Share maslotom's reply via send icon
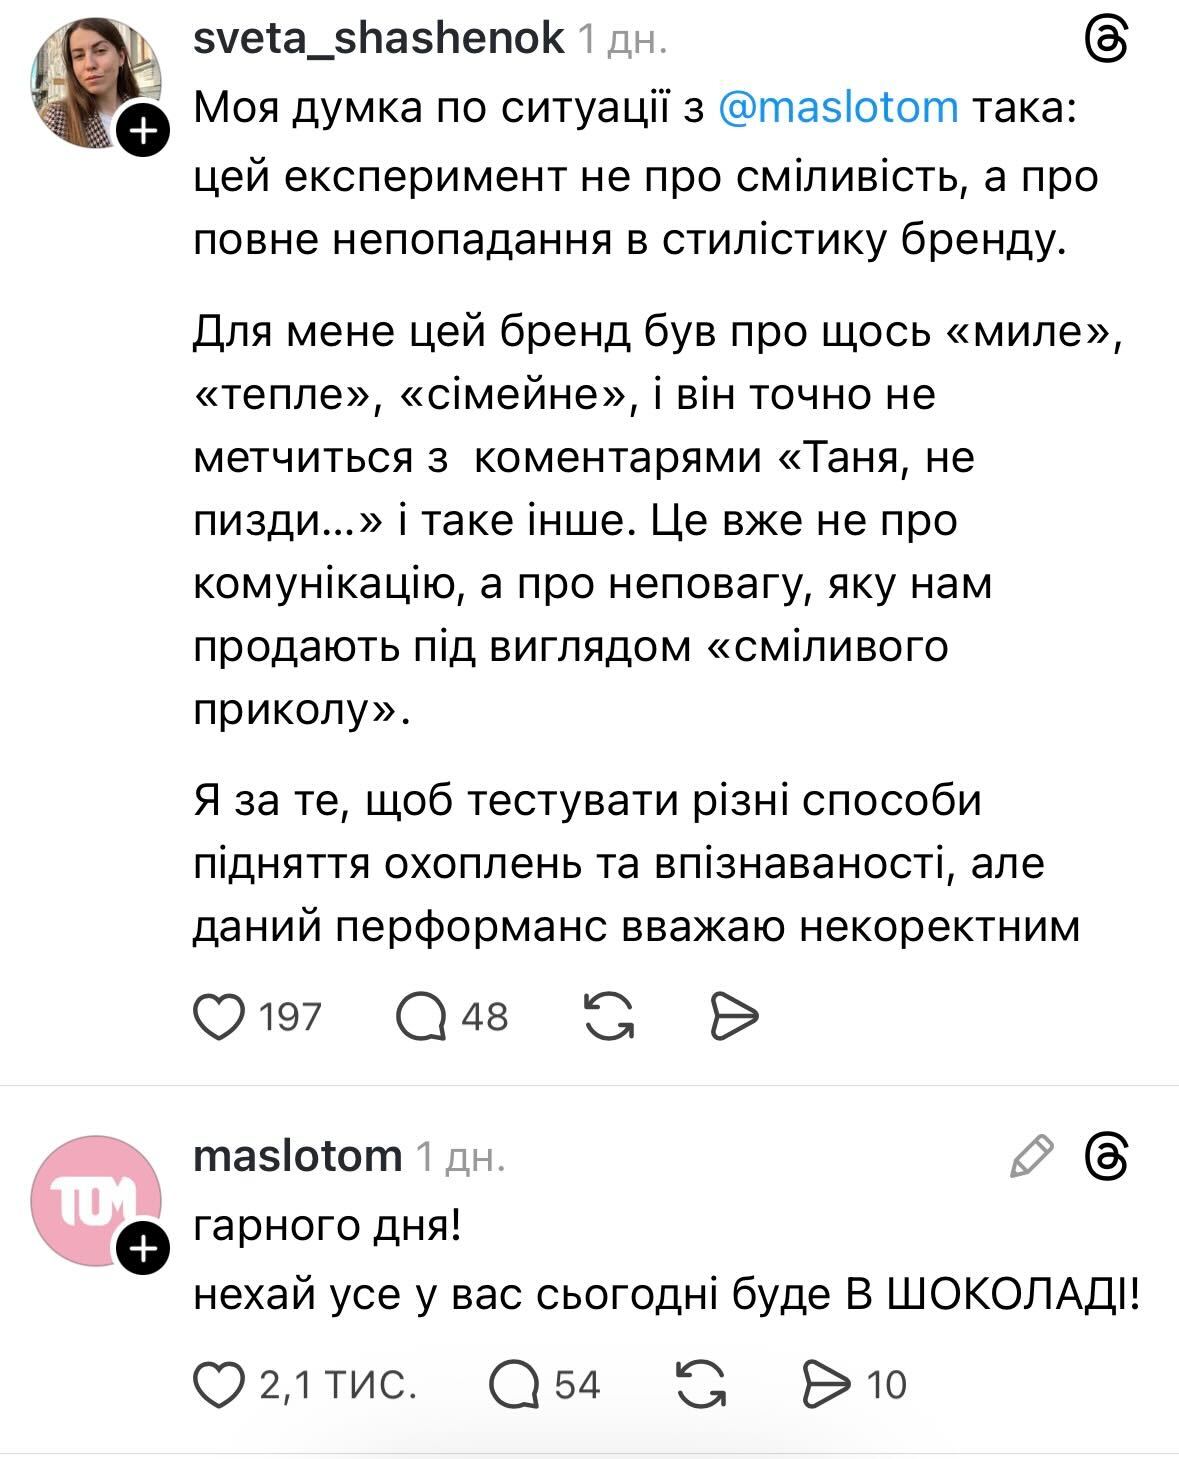The width and height of the screenshot is (1179, 1459). tap(827, 1385)
